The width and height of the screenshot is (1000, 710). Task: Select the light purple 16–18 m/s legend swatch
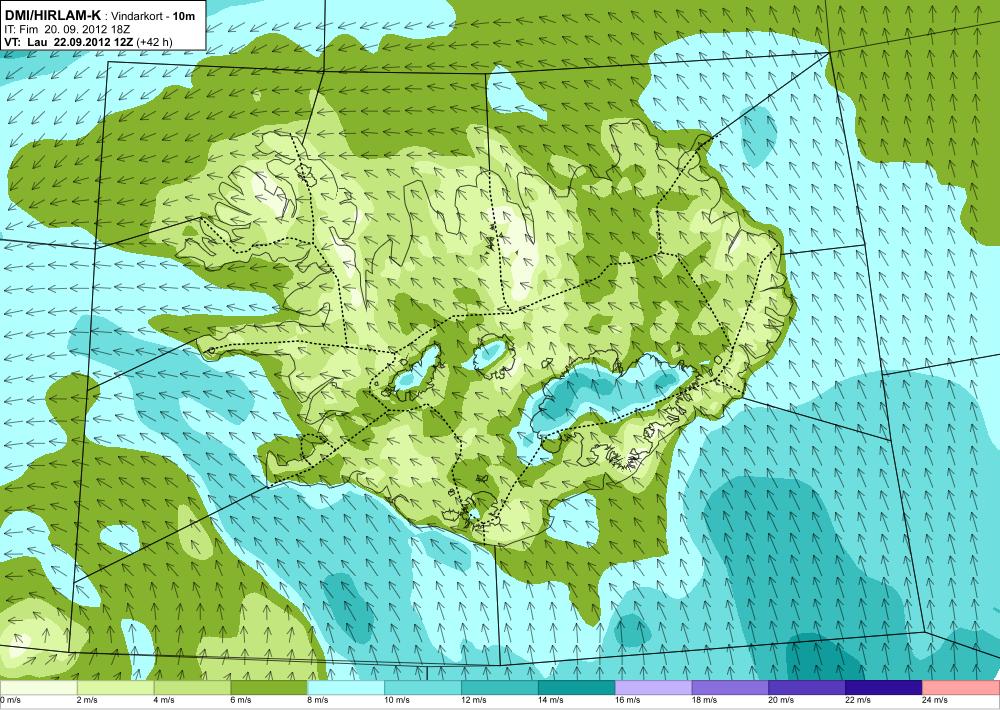[653, 688]
